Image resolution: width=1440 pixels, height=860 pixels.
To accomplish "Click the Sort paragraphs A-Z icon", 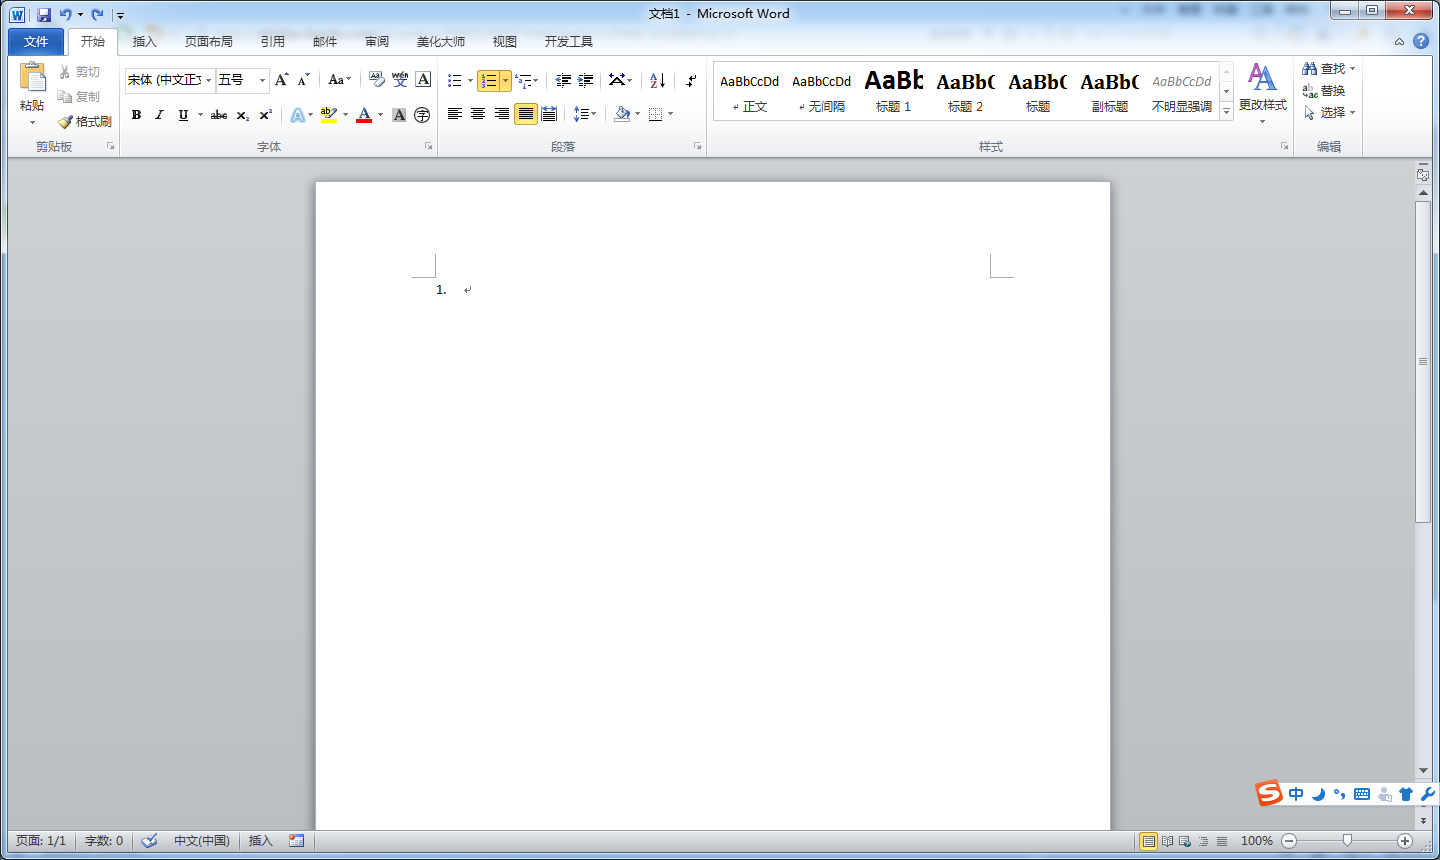I will [x=657, y=80].
